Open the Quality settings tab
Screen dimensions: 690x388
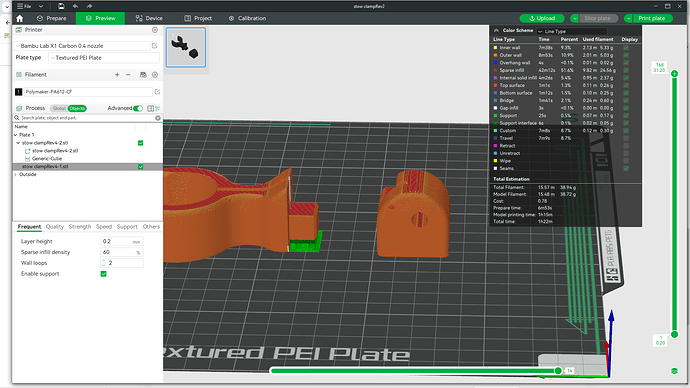[55, 227]
